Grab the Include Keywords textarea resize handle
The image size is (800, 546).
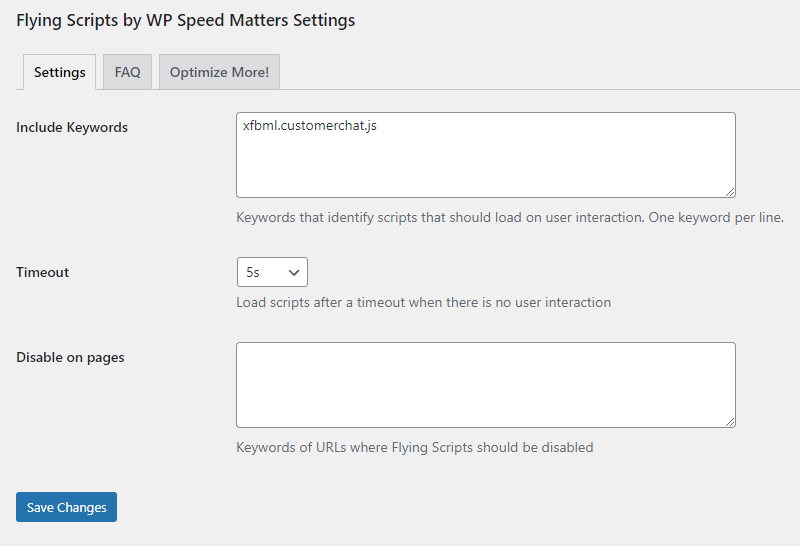tap(730, 191)
